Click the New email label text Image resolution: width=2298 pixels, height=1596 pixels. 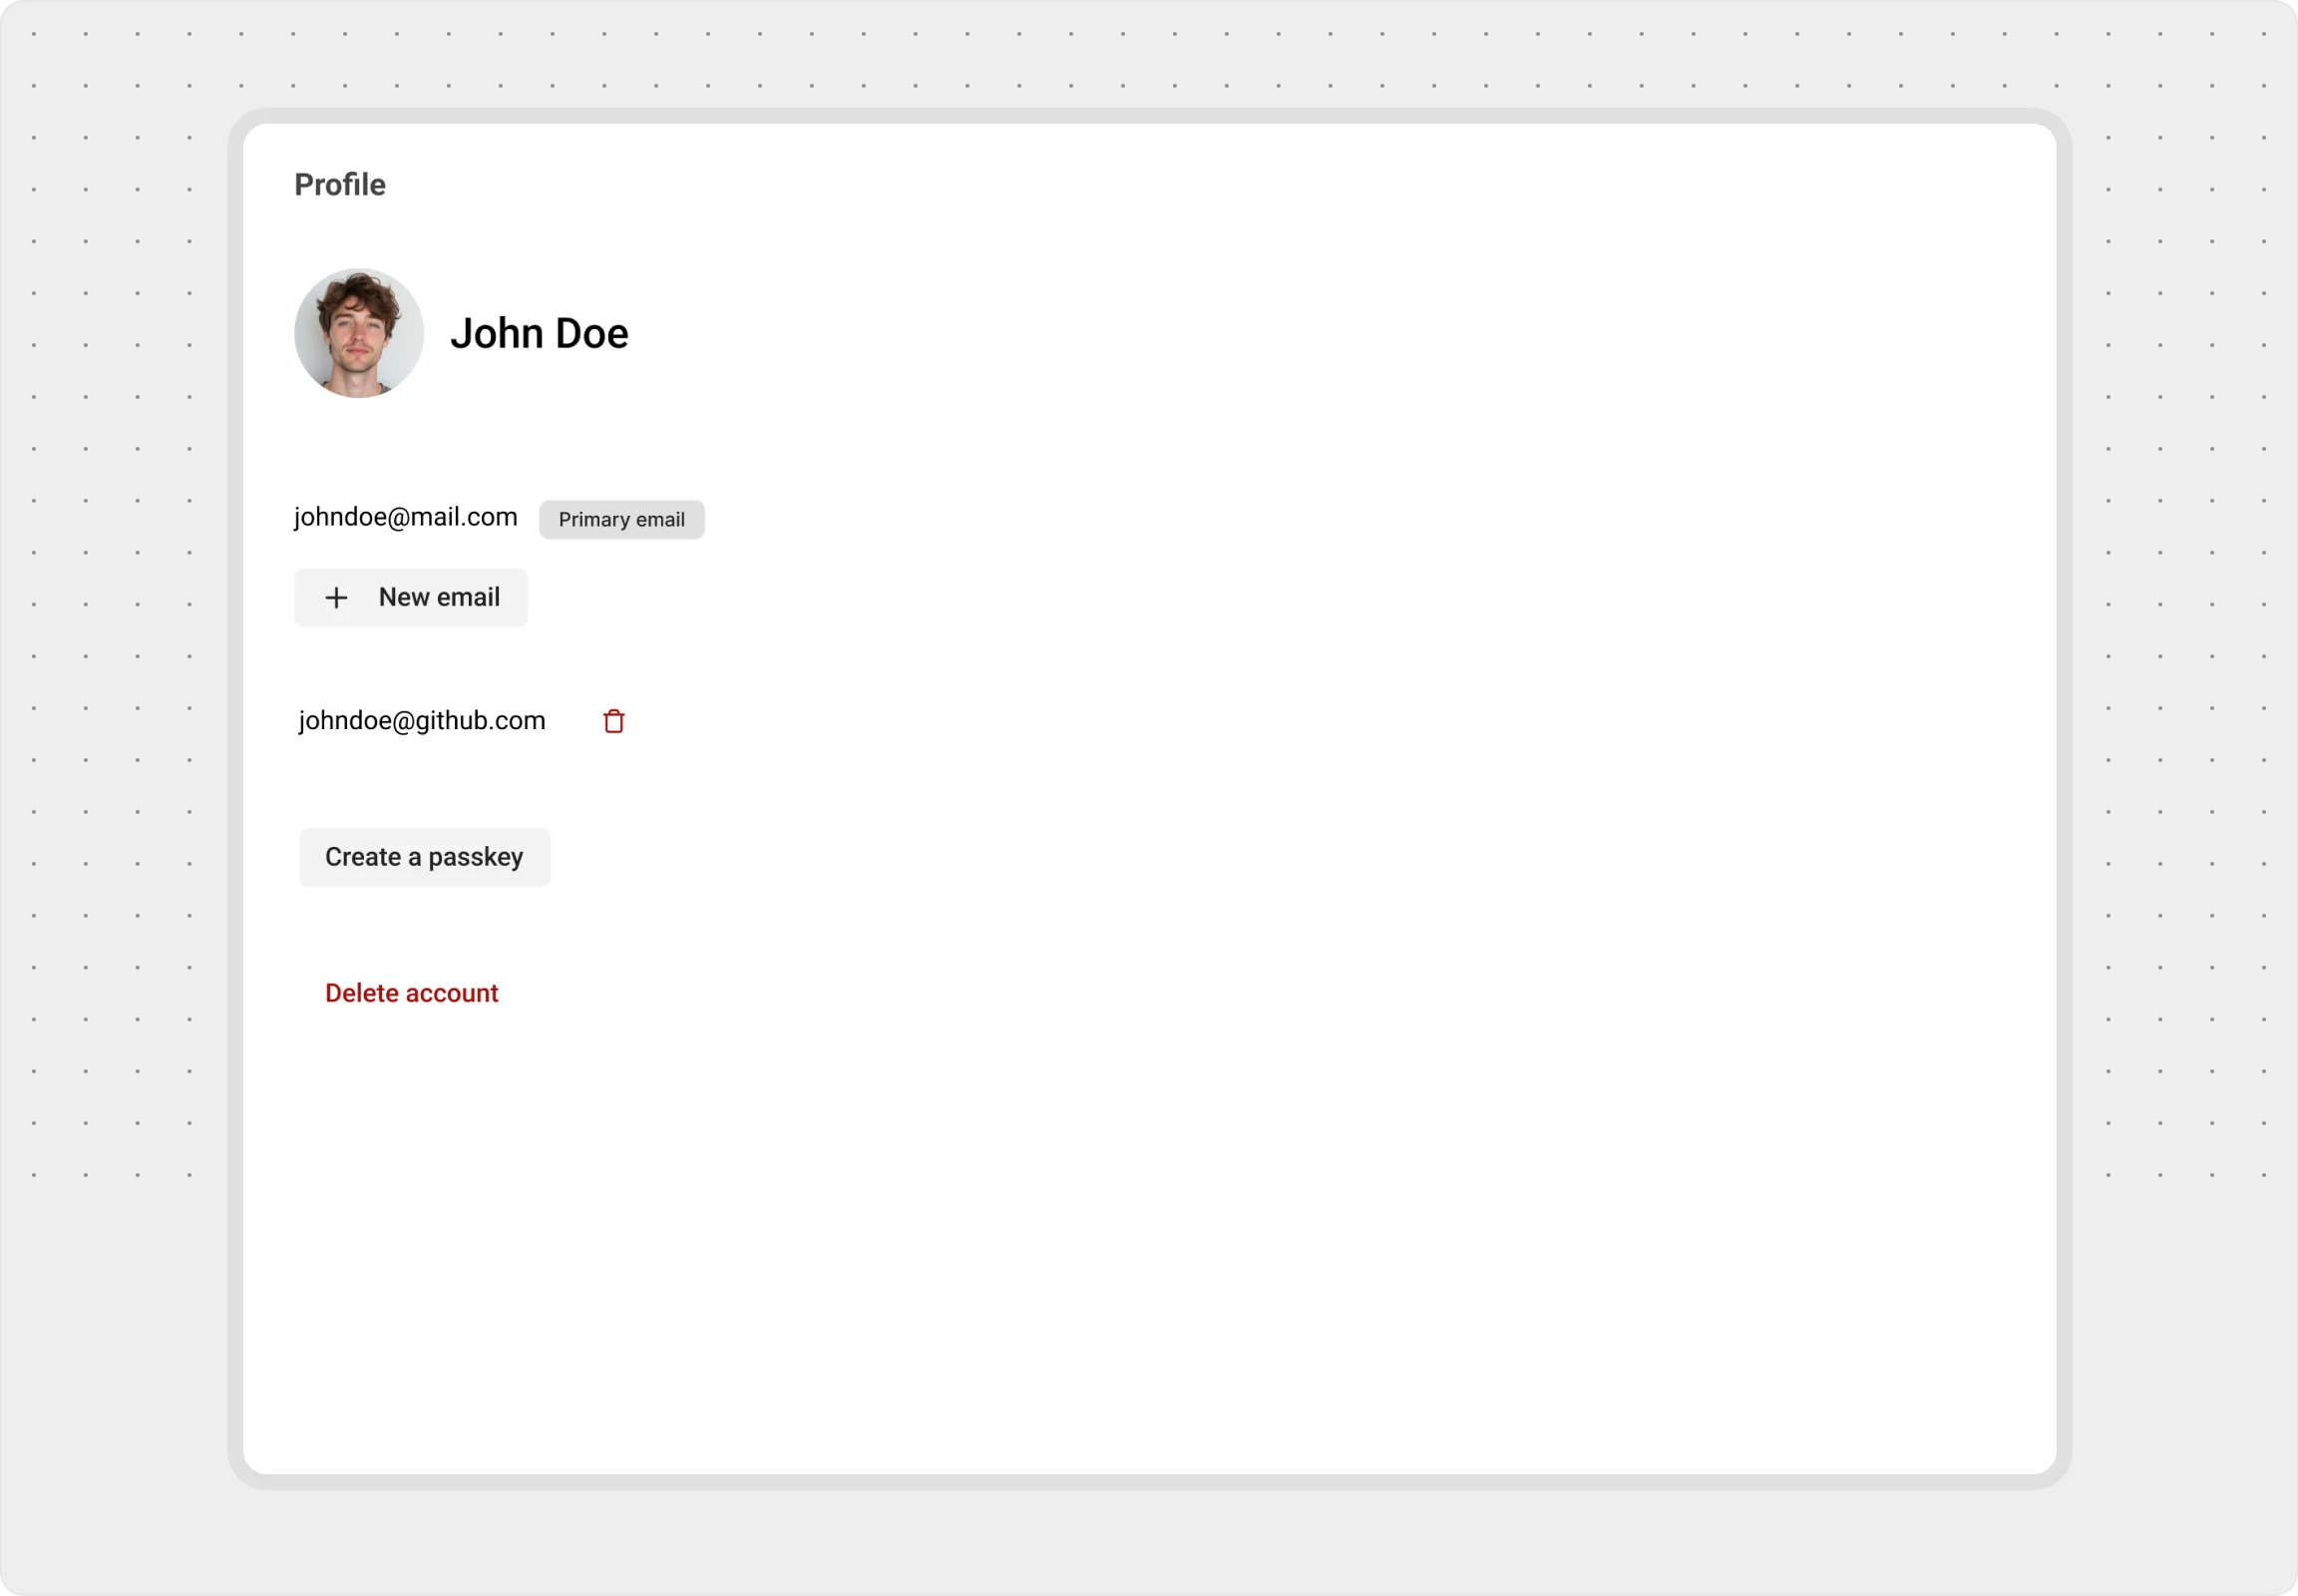coord(439,597)
